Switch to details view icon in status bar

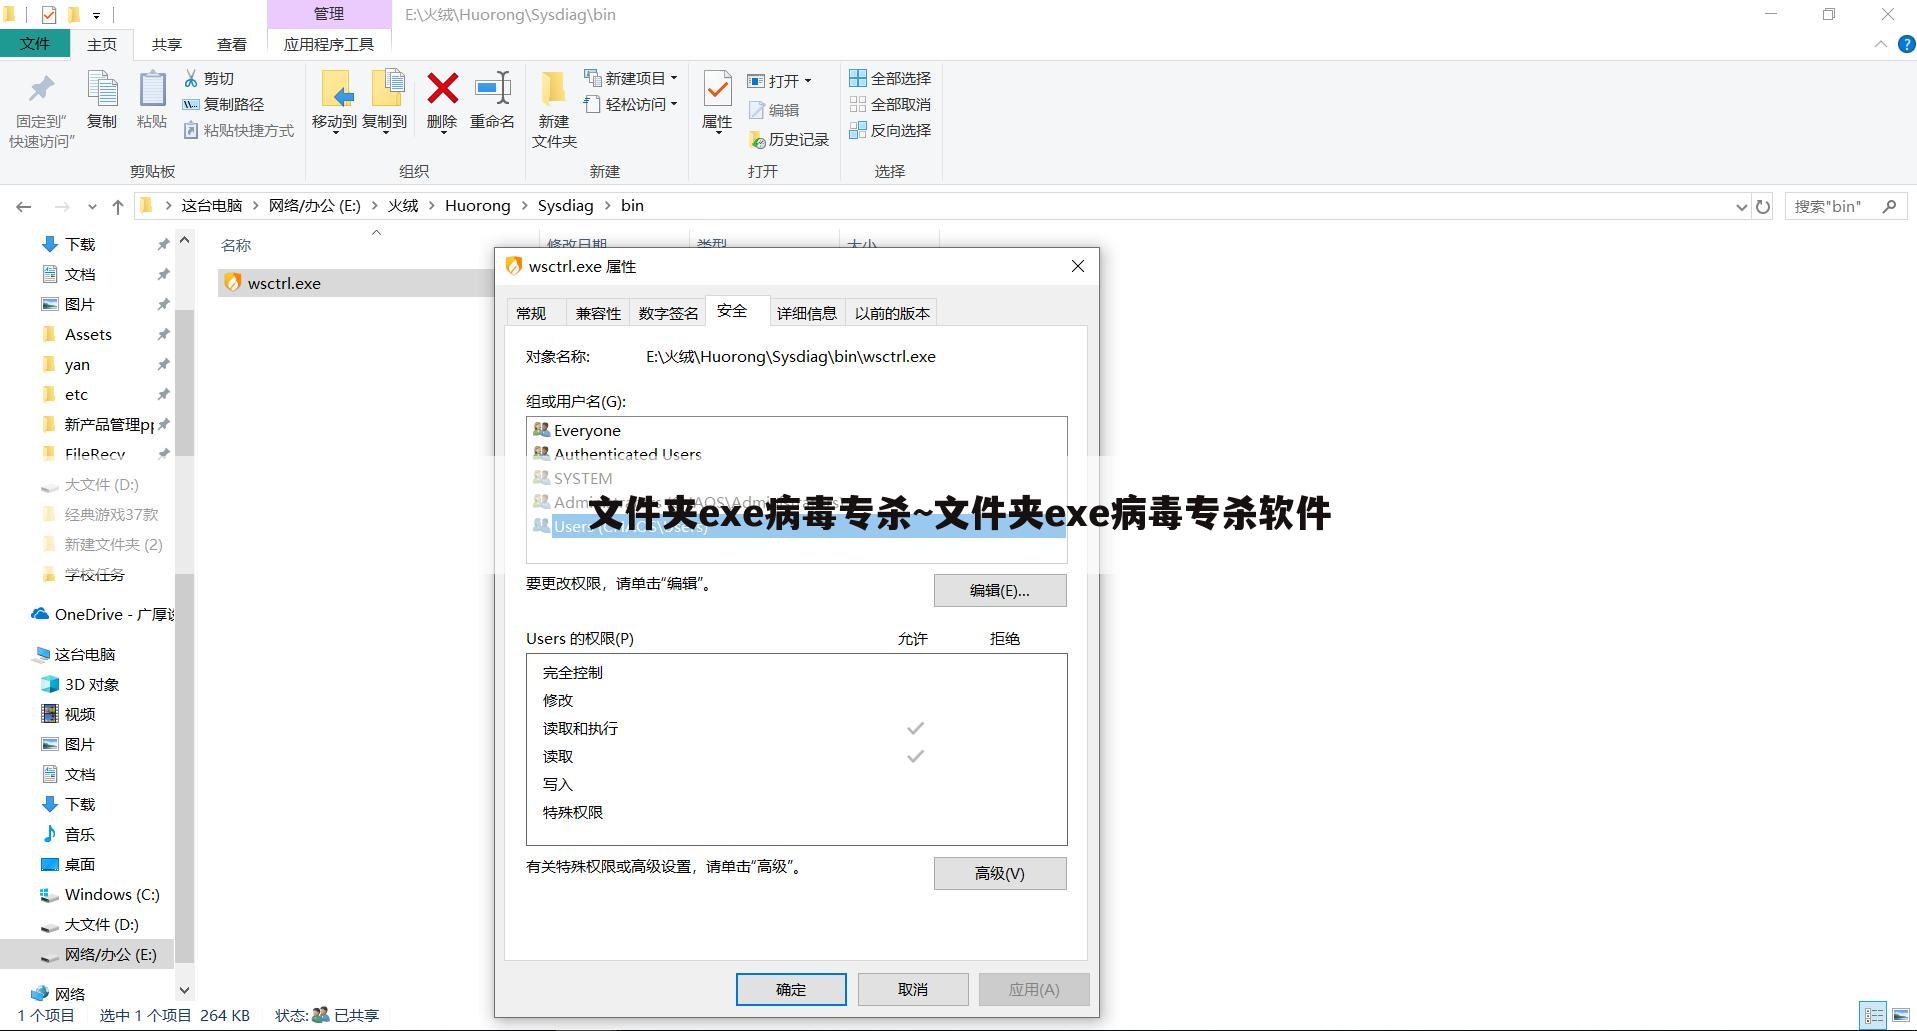coord(1873,1015)
